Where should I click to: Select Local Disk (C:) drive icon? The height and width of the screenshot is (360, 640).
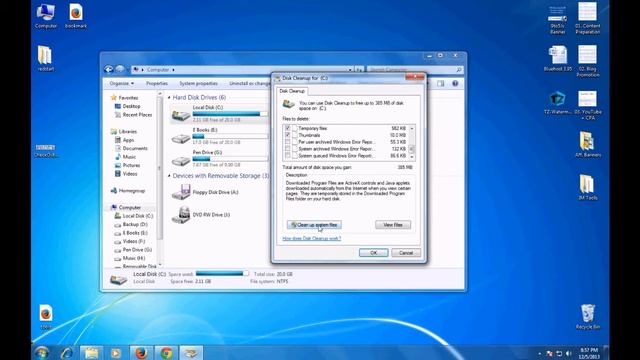pyautogui.click(x=180, y=115)
